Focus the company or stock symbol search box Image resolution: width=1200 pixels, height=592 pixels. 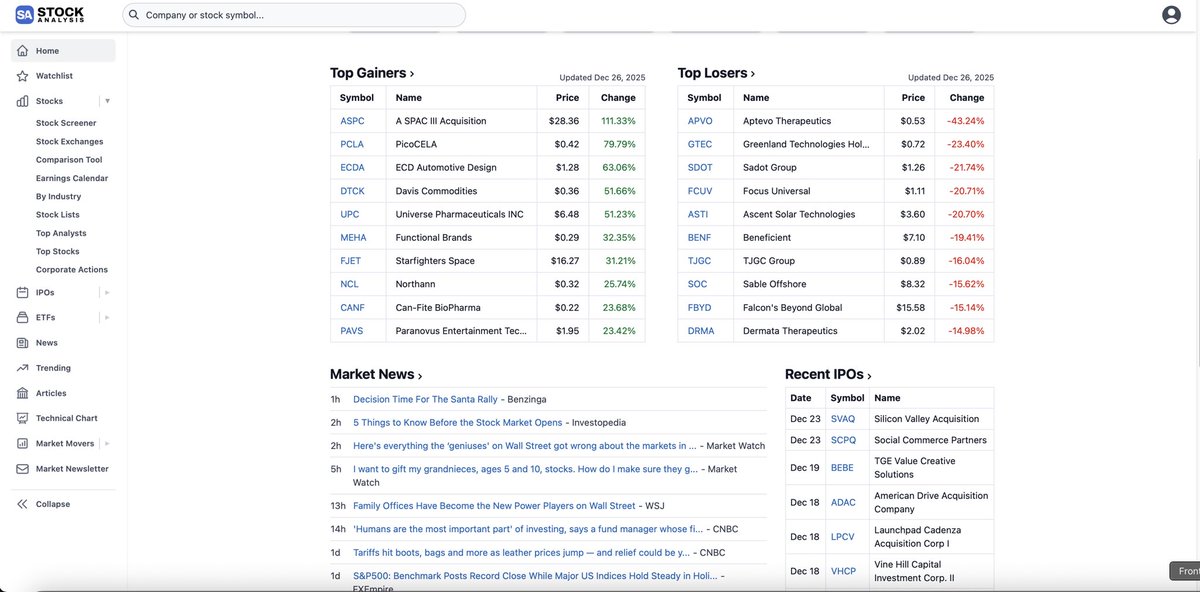[294, 15]
